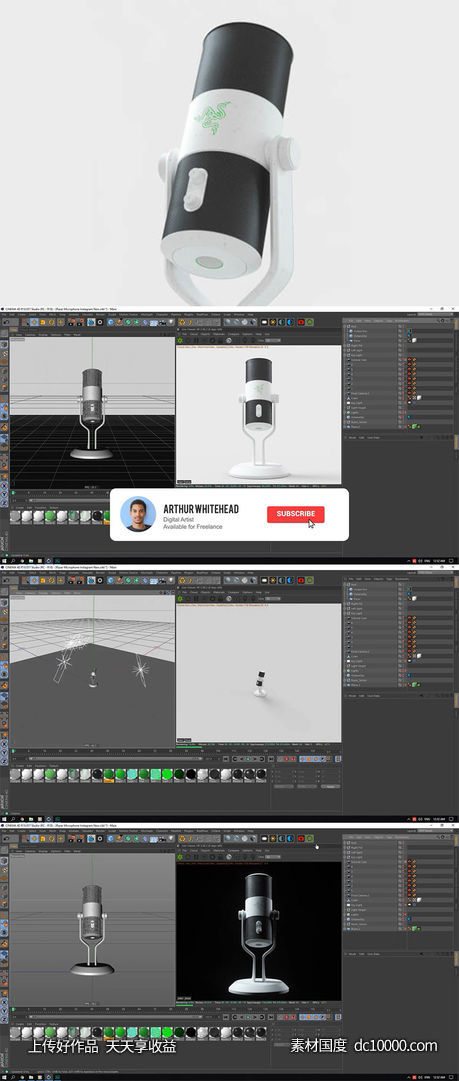Click the red SUBSCRIBE button

296,514
